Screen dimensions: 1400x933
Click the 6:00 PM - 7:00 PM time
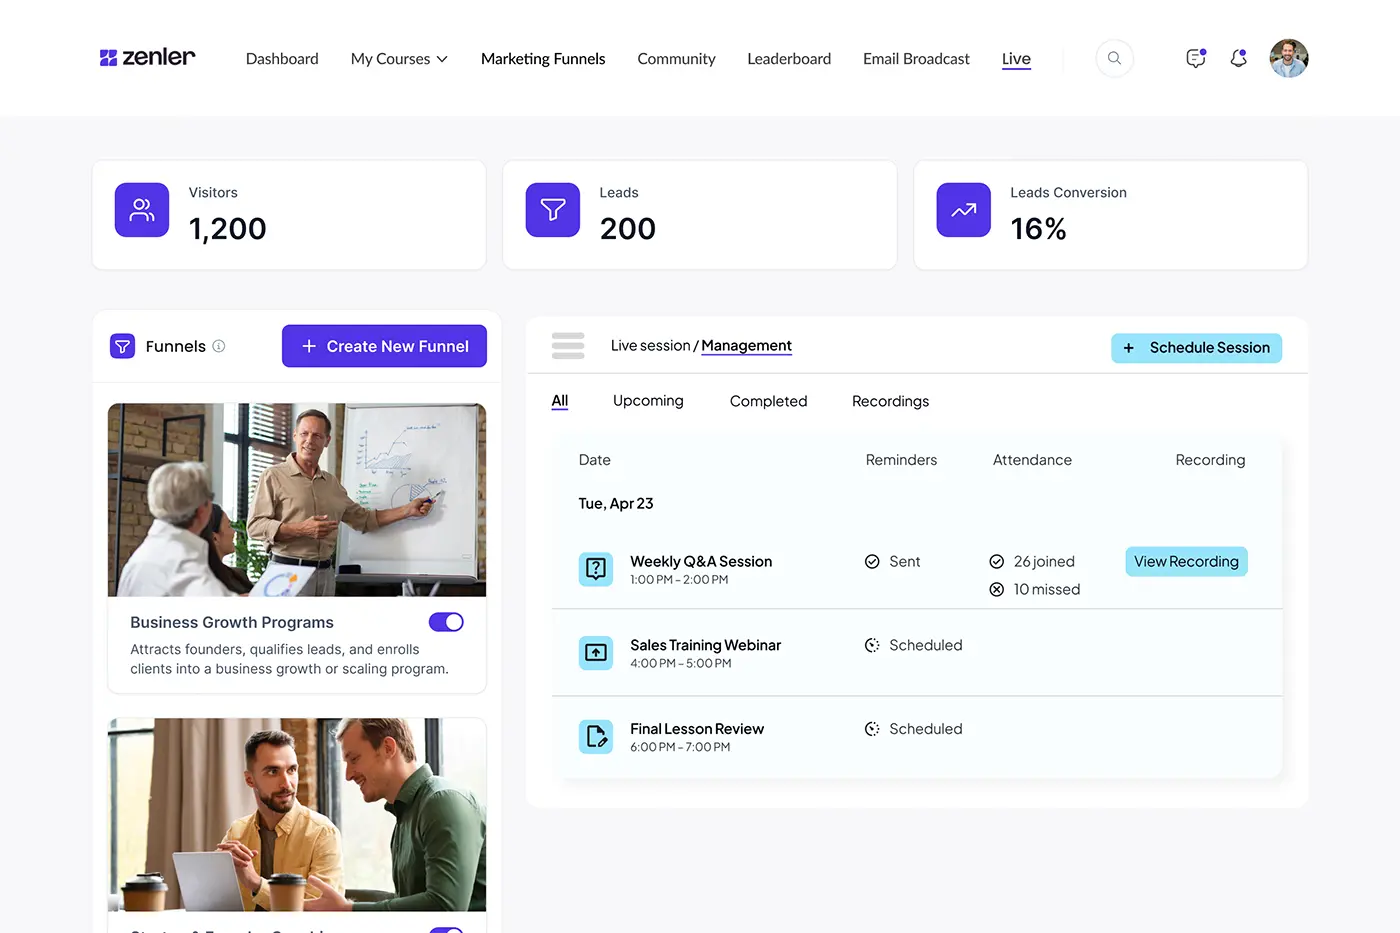coord(680,748)
